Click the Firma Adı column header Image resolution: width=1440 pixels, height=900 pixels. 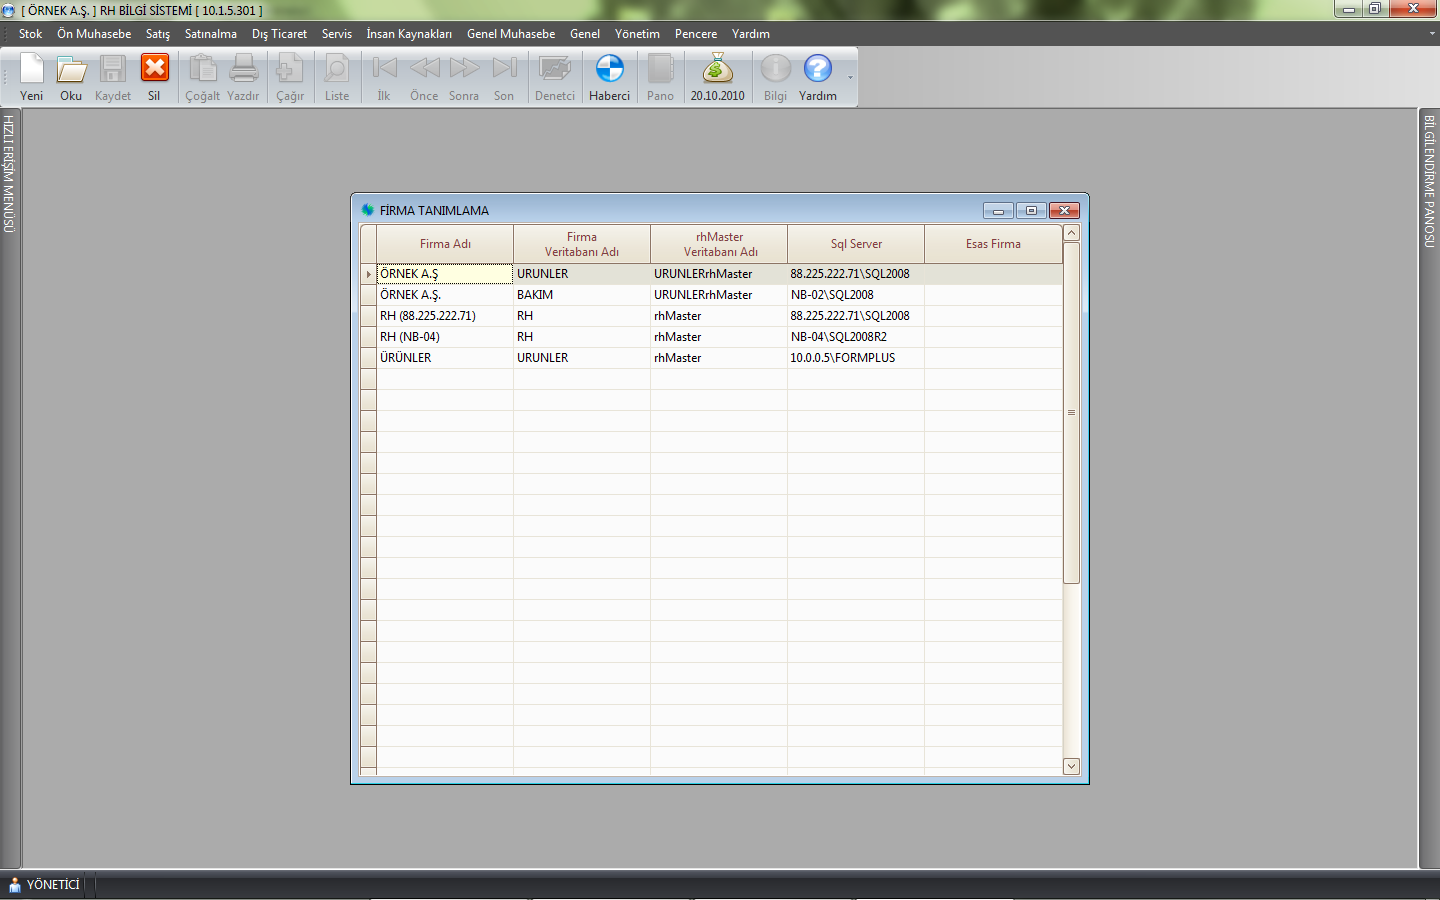445,244
